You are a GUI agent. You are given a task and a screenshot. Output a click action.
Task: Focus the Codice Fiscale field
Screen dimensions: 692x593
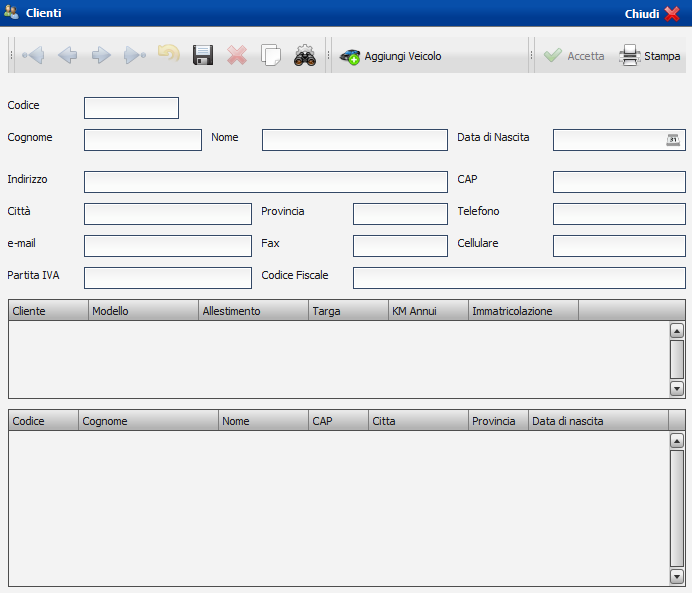coord(519,278)
